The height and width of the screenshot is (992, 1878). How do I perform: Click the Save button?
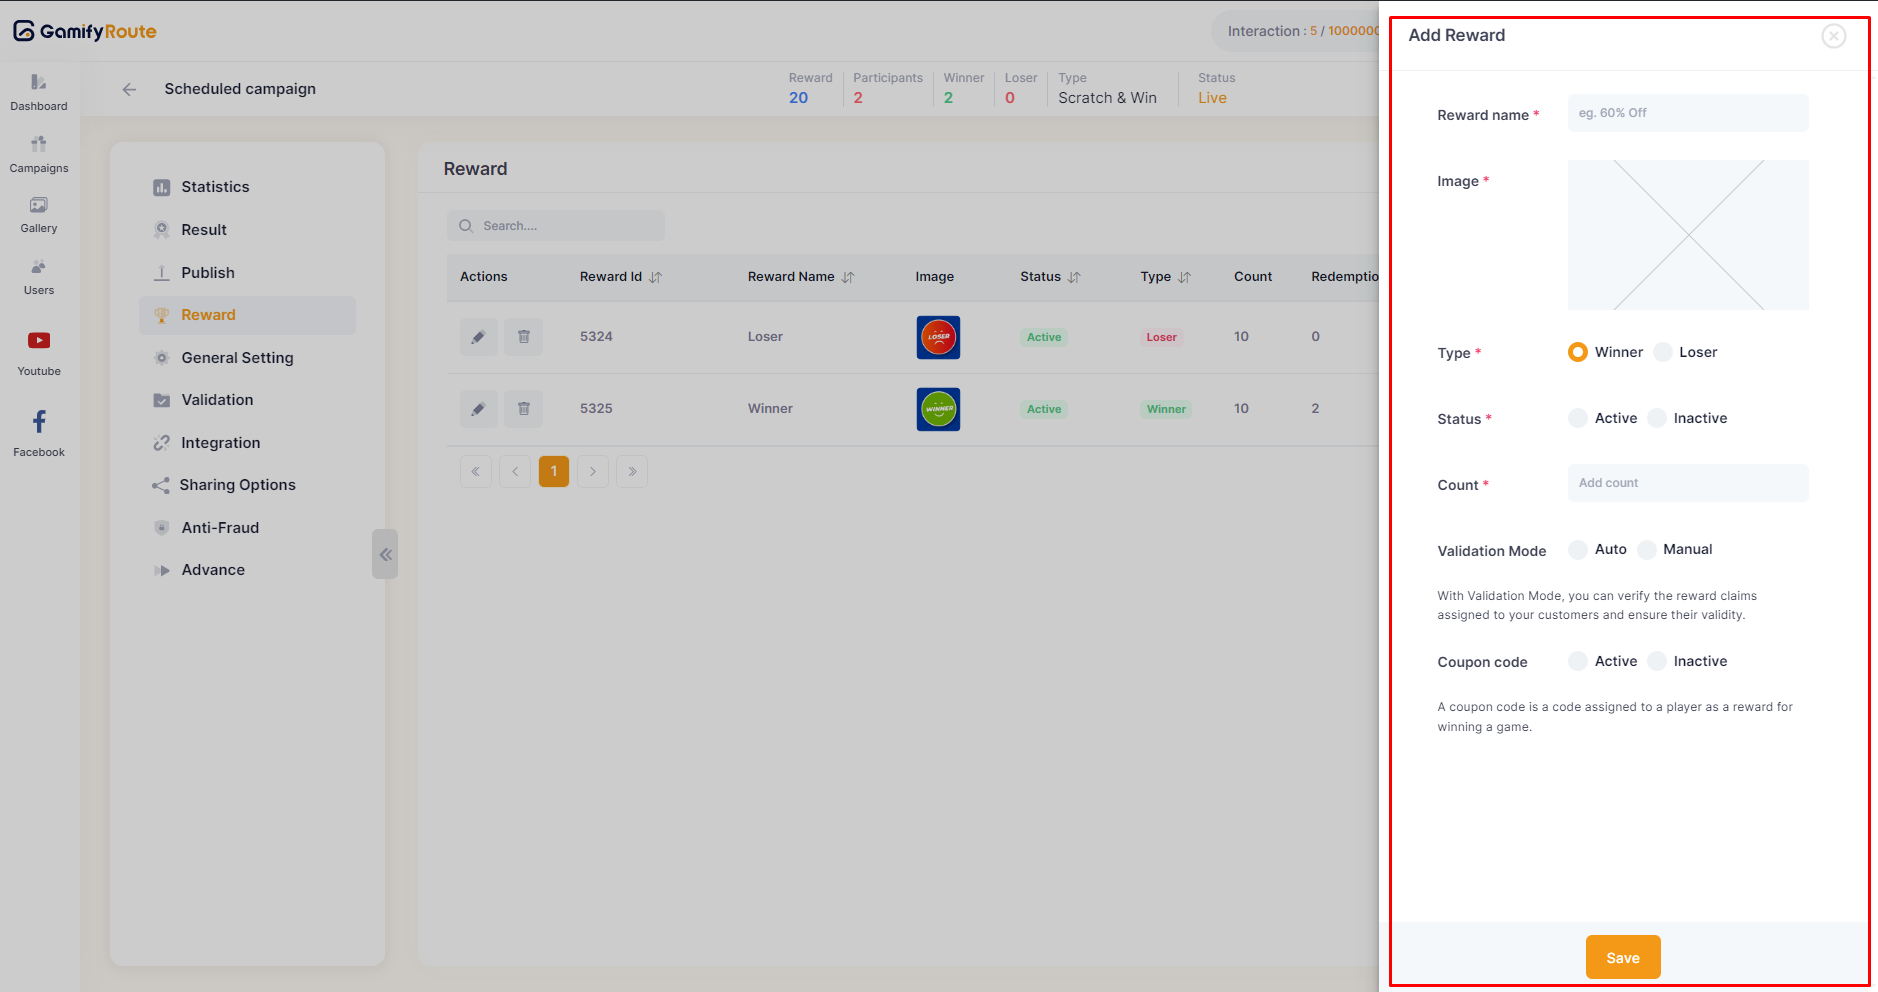pos(1622,957)
